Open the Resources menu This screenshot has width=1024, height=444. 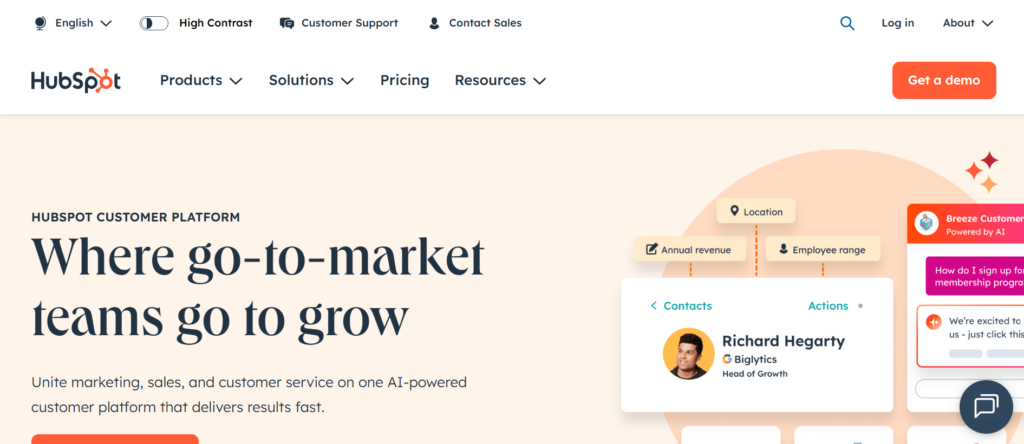pyautogui.click(x=500, y=80)
